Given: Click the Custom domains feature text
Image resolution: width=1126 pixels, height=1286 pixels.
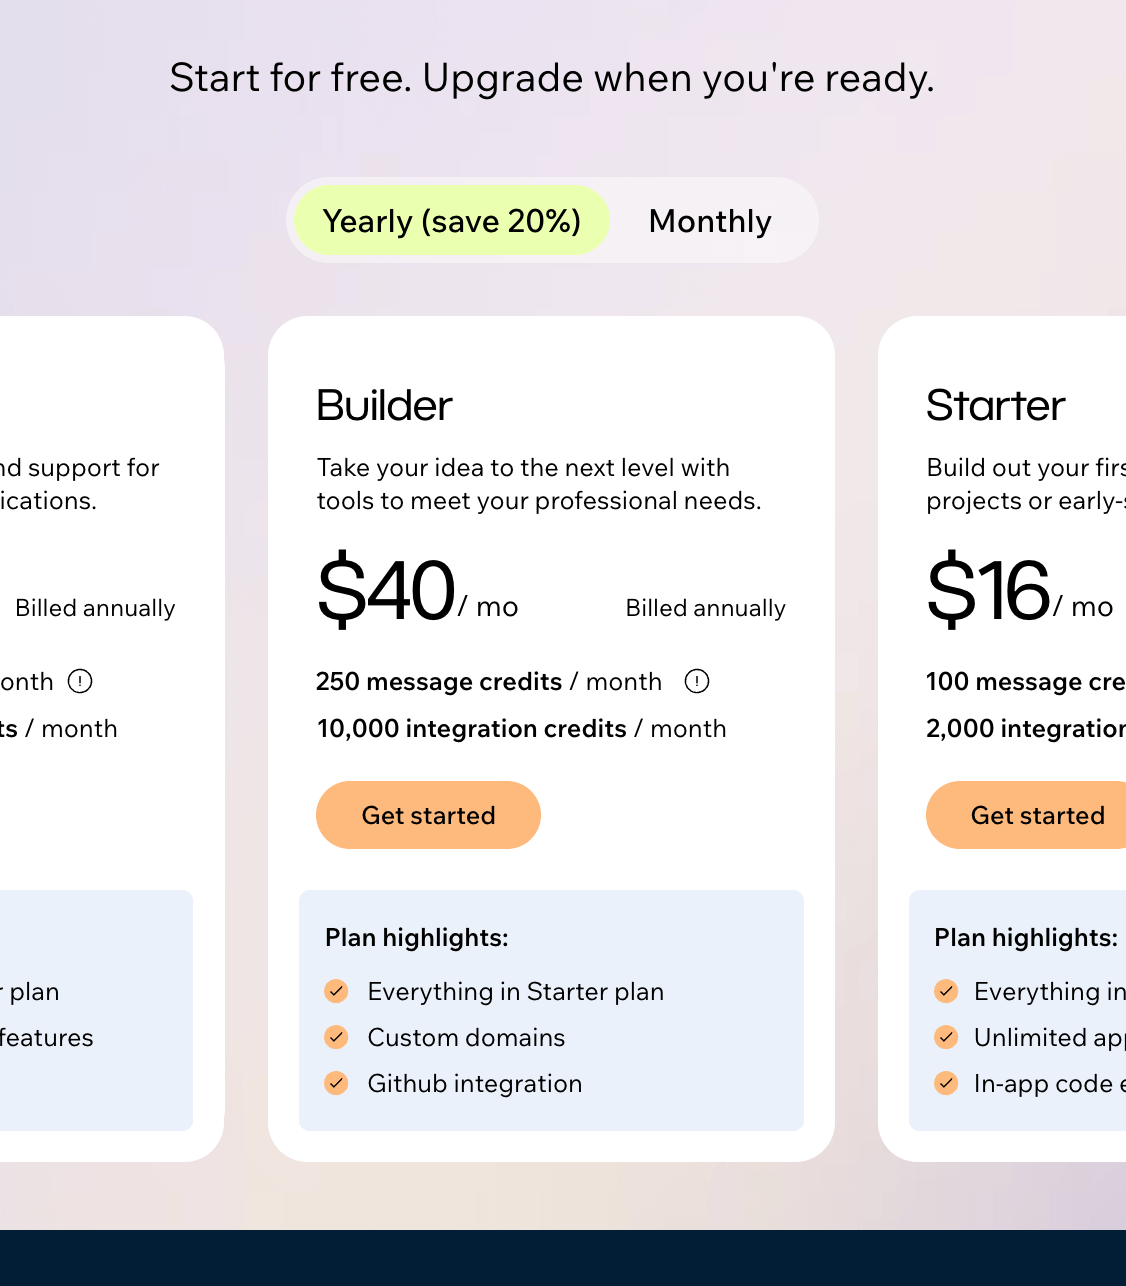Looking at the screenshot, I should [x=466, y=1038].
